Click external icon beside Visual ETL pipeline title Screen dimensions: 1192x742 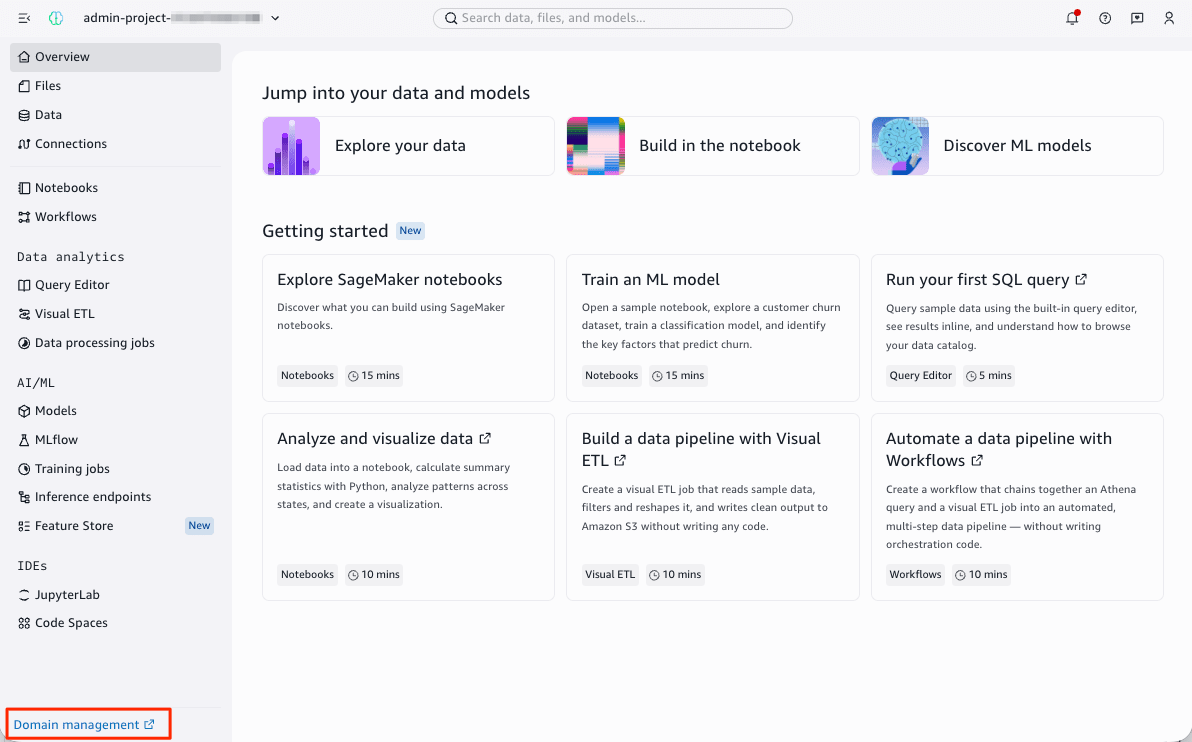click(620, 461)
